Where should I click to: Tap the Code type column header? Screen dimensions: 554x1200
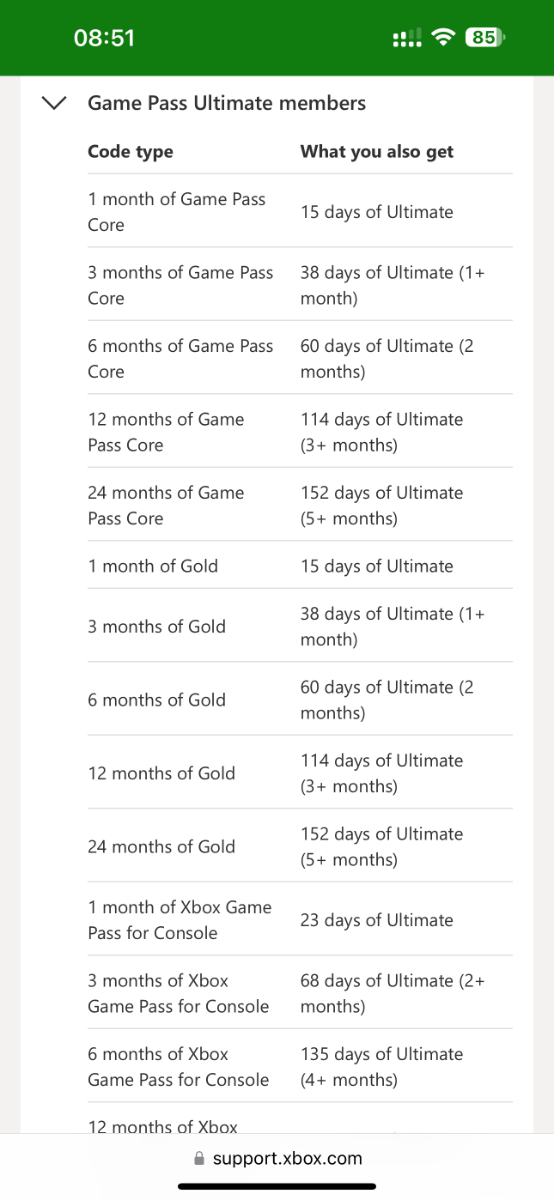click(130, 151)
